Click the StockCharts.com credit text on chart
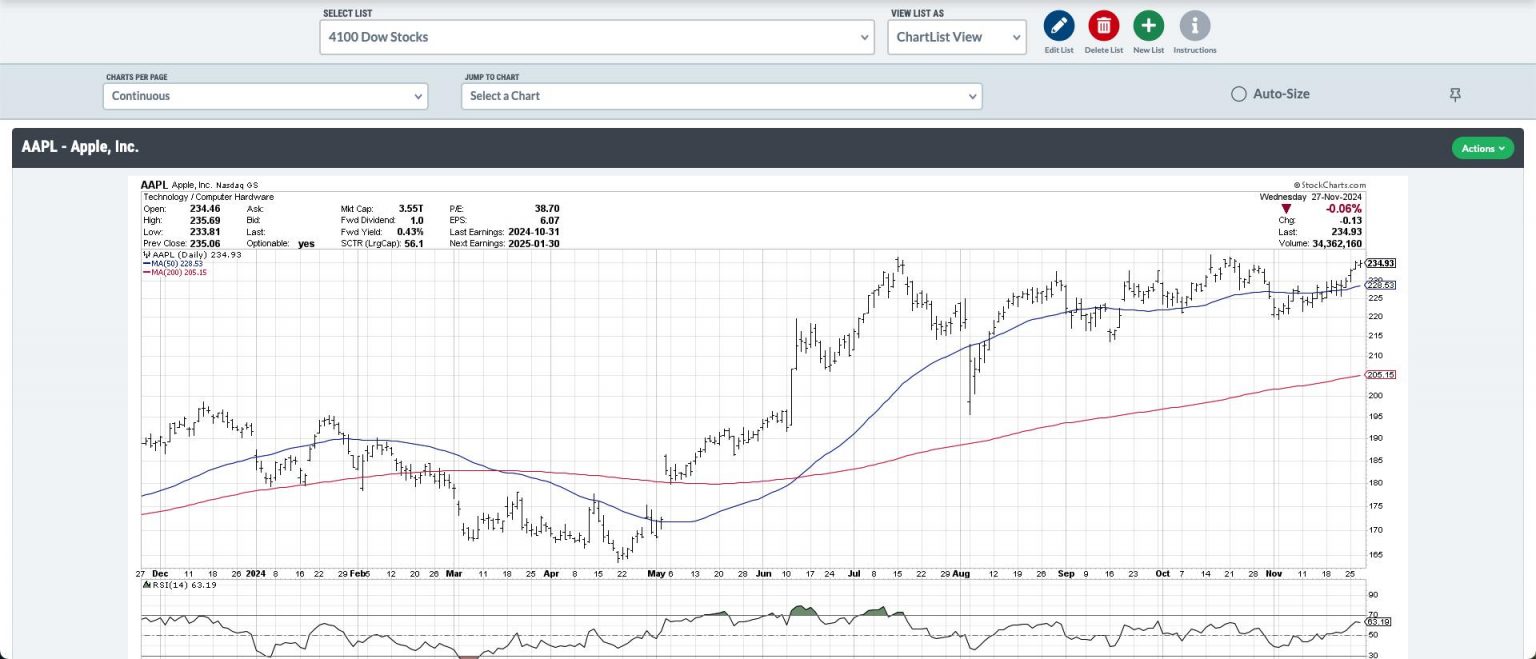 tap(1329, 185)
